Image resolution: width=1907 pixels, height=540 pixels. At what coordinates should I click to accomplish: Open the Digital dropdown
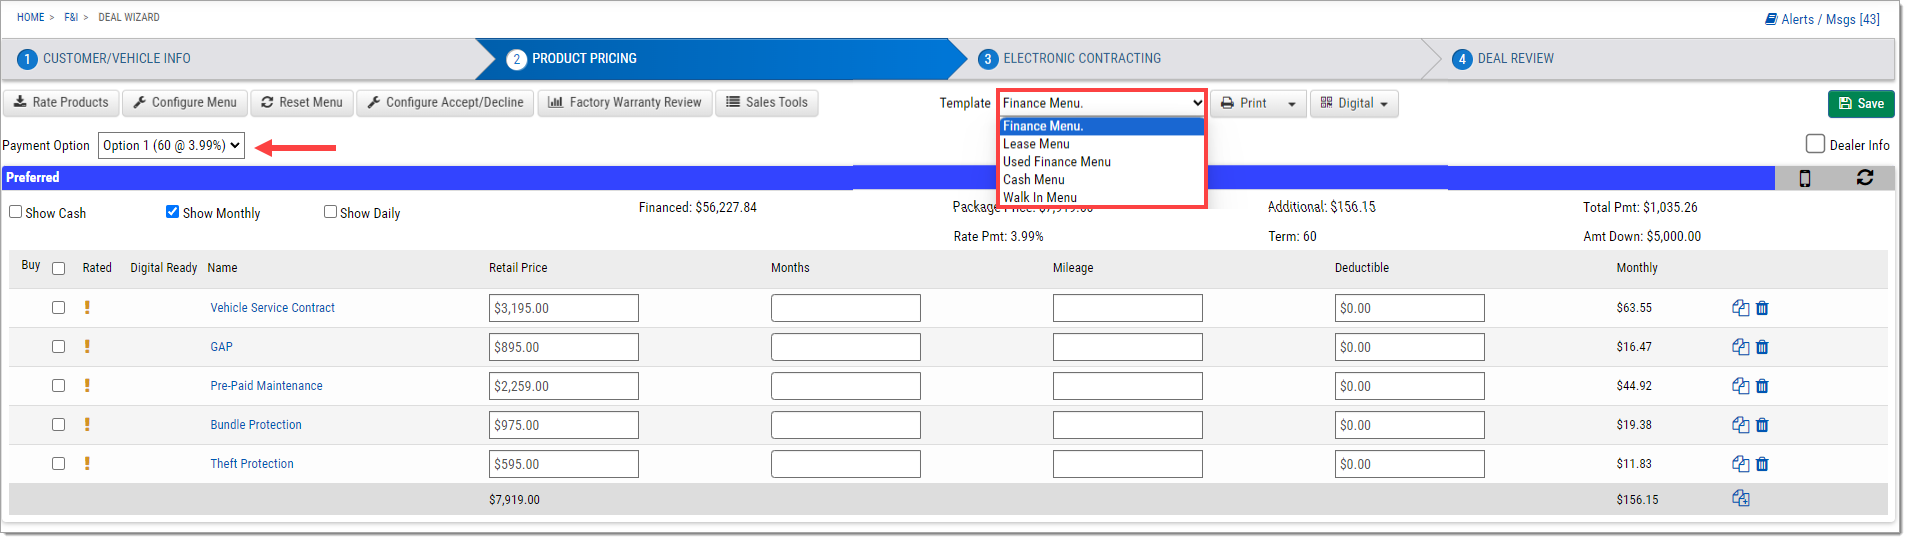pyautogui.click(x=1354, y=104)
